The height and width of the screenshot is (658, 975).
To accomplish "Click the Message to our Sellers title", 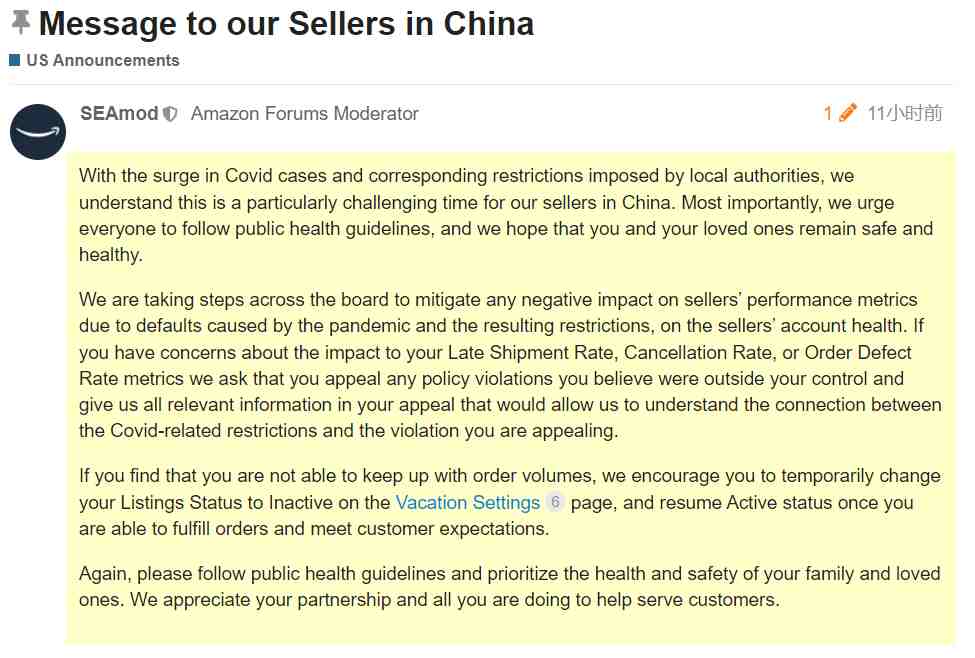I will 286,24.
